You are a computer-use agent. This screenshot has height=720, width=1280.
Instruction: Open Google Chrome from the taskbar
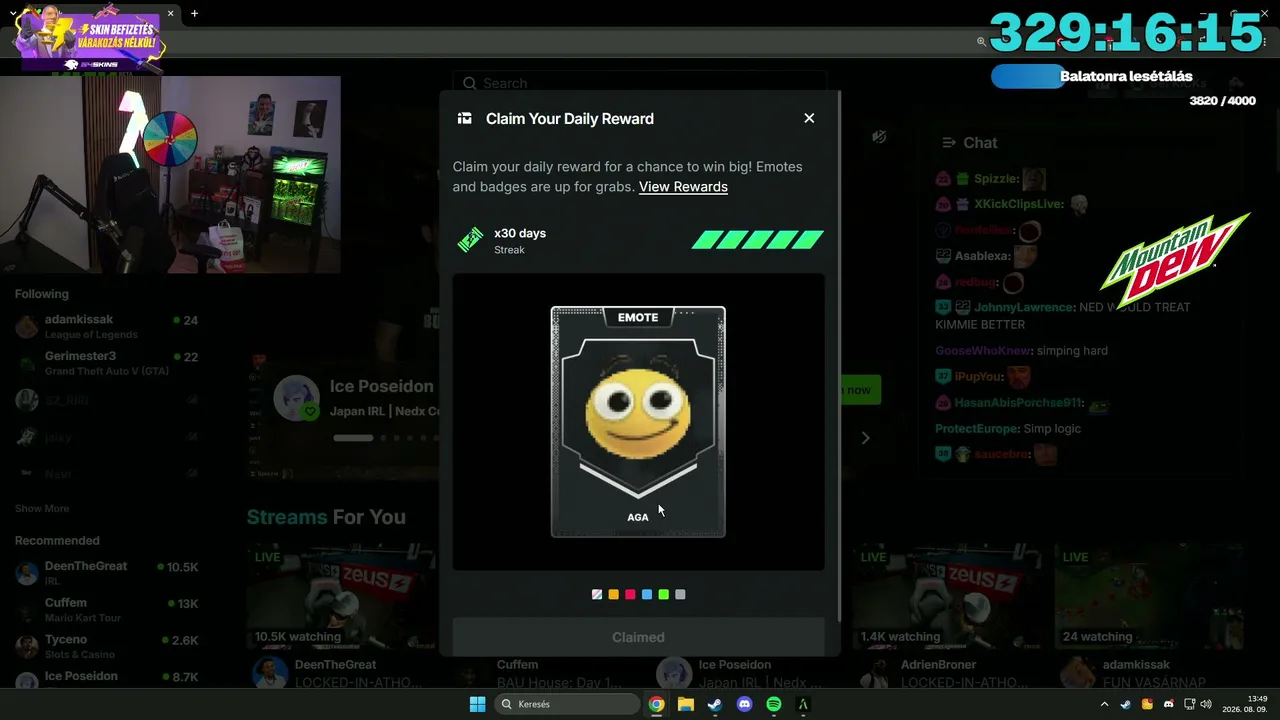[x=656, y=704]
